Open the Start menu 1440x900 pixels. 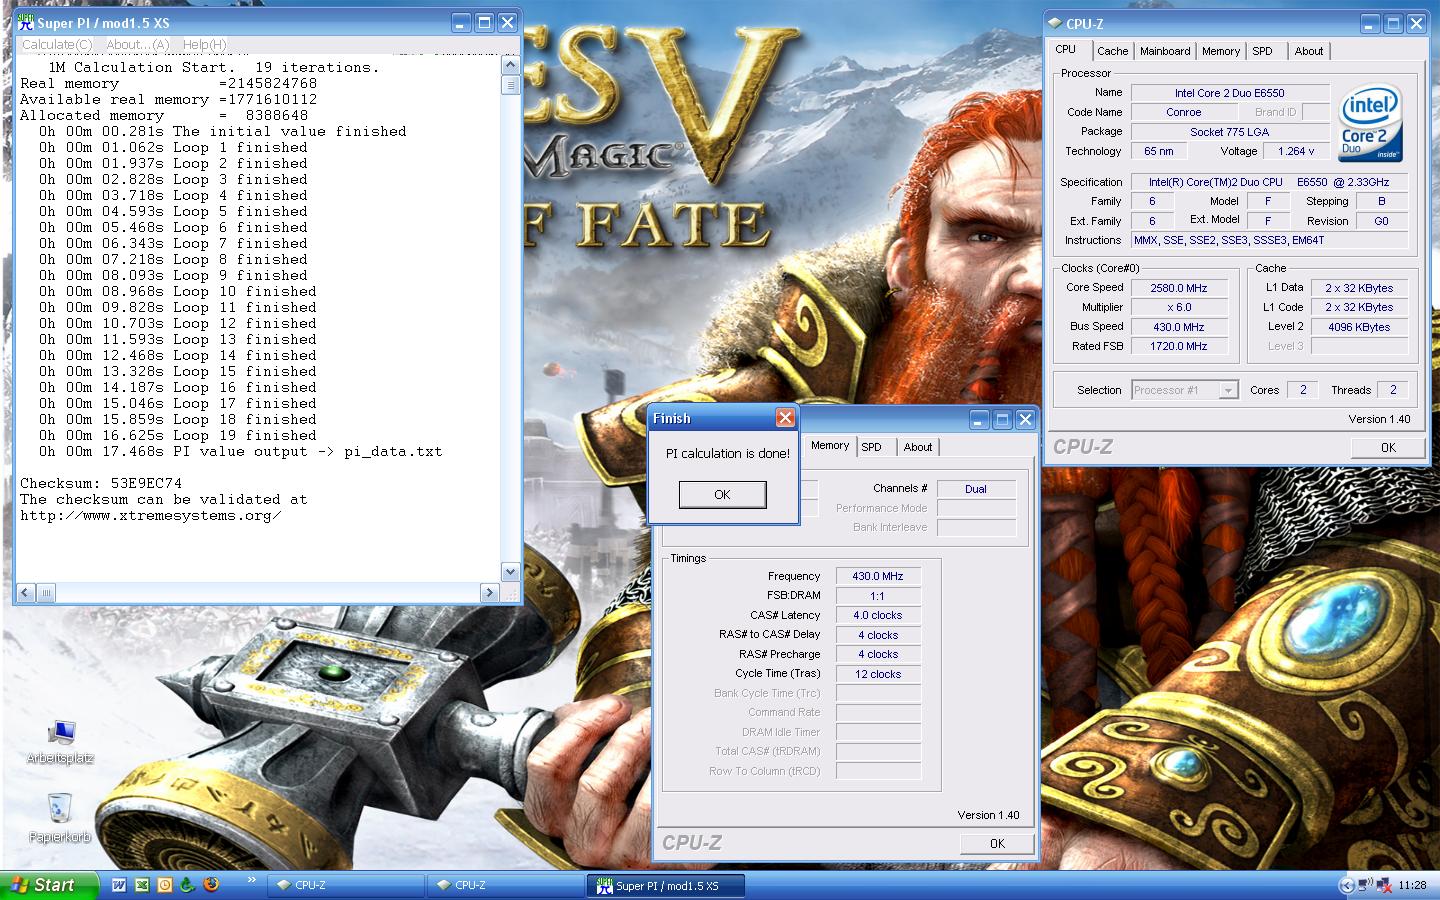(x=50, y=885)
